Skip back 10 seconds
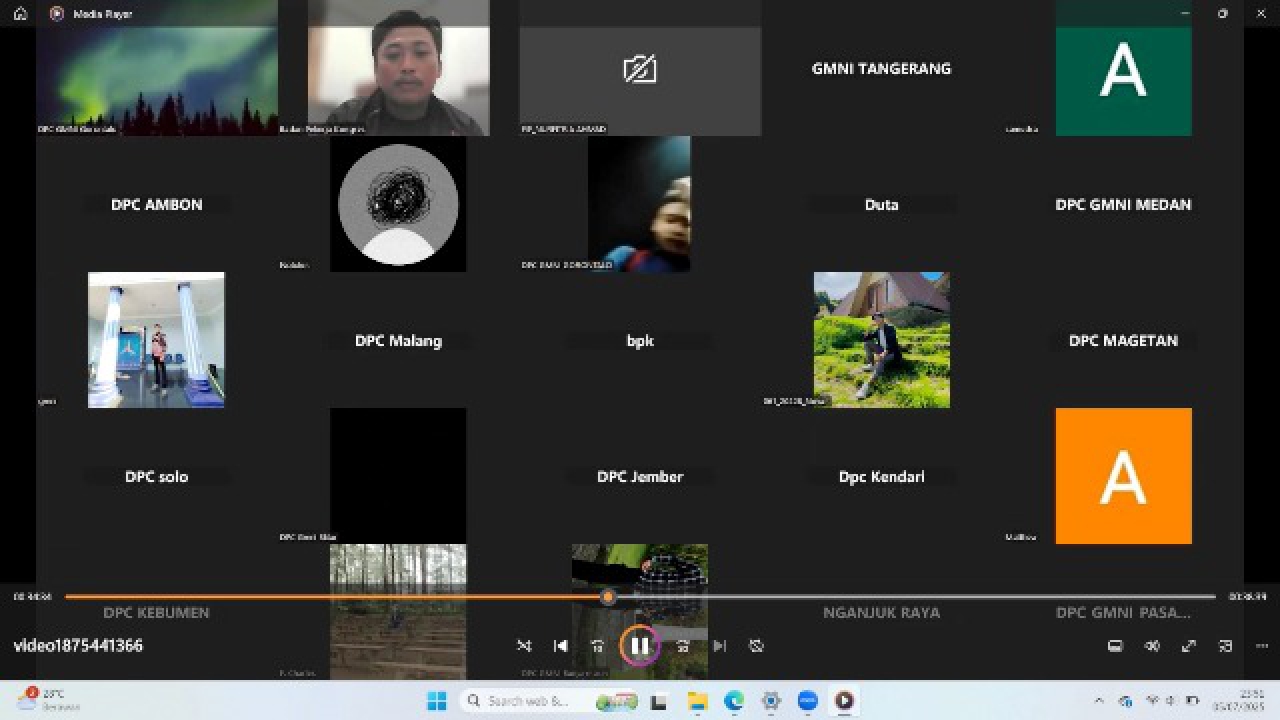This screenshot has height=720, width=1280. coord(597,646)
